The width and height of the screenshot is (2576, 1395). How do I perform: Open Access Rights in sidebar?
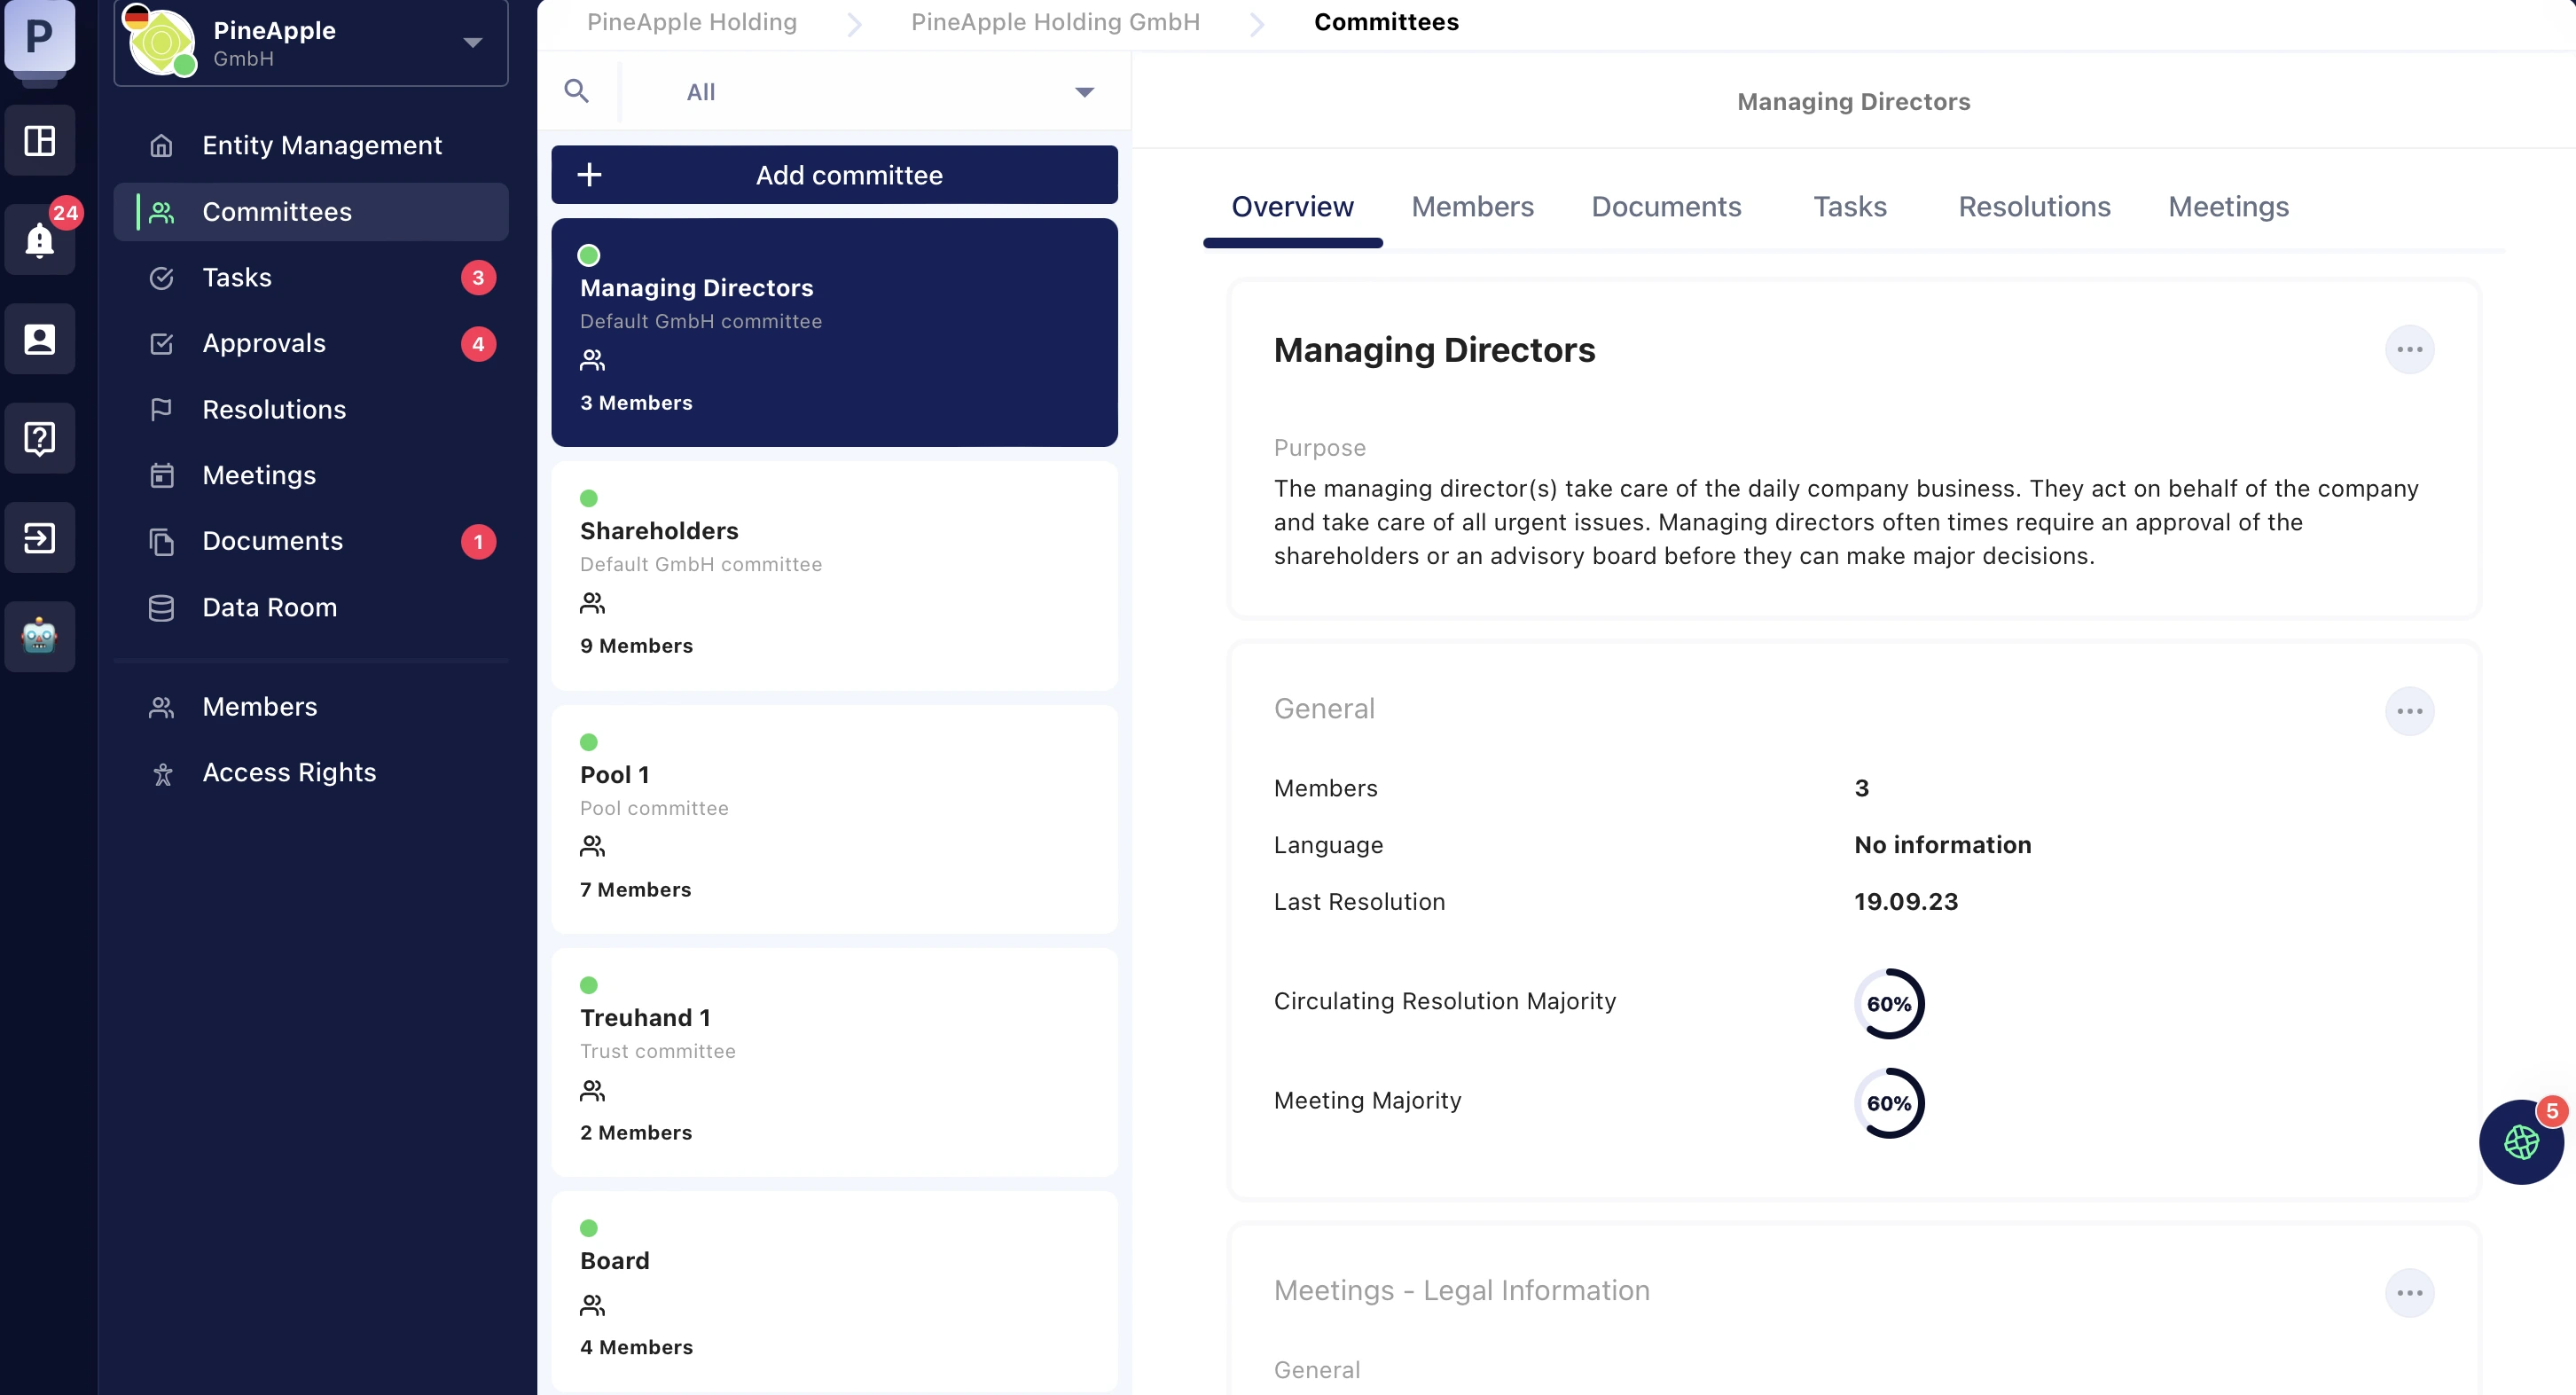click(x=311, y=773)
